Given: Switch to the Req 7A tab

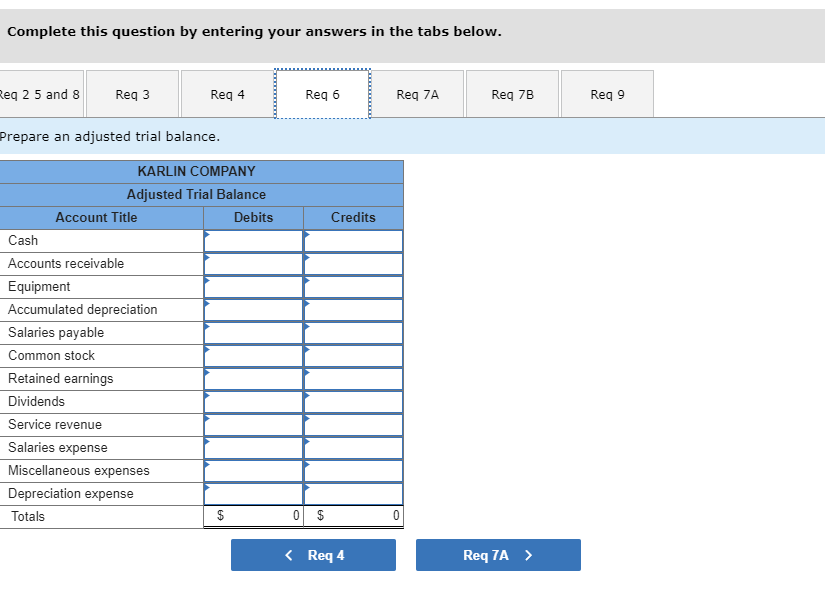Looking at the screenshot, I should tap(417, 93).
